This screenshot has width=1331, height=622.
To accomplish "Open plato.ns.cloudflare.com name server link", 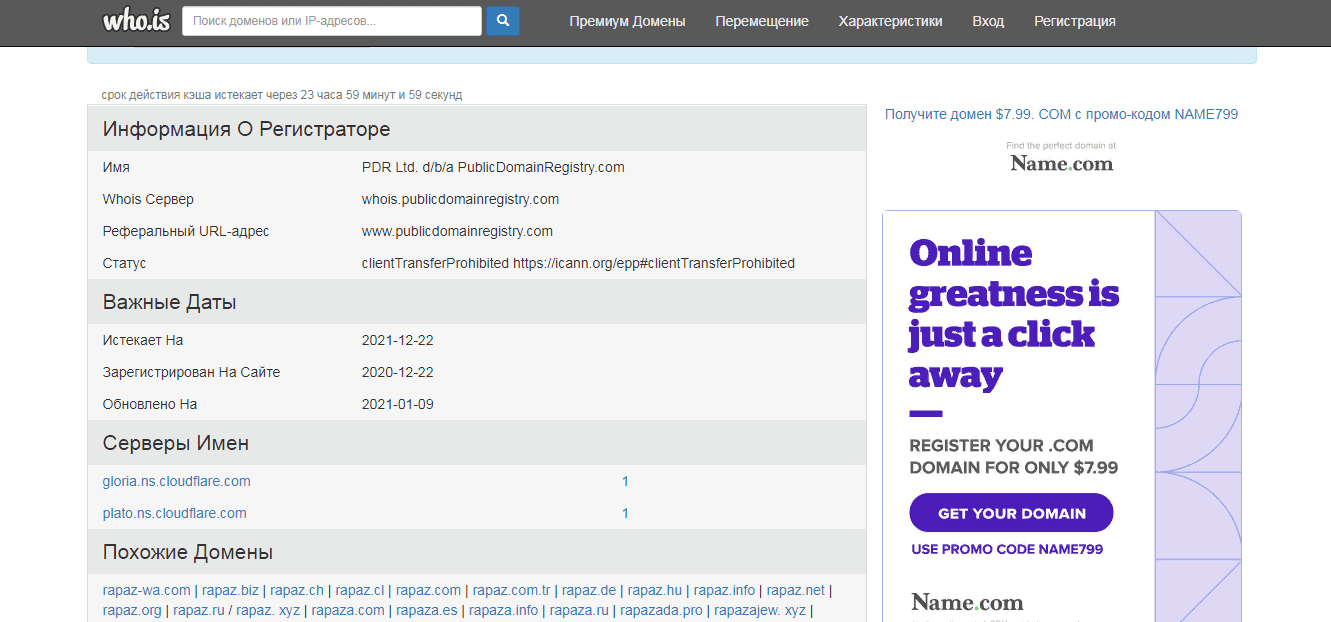I will tap(174, 513).
